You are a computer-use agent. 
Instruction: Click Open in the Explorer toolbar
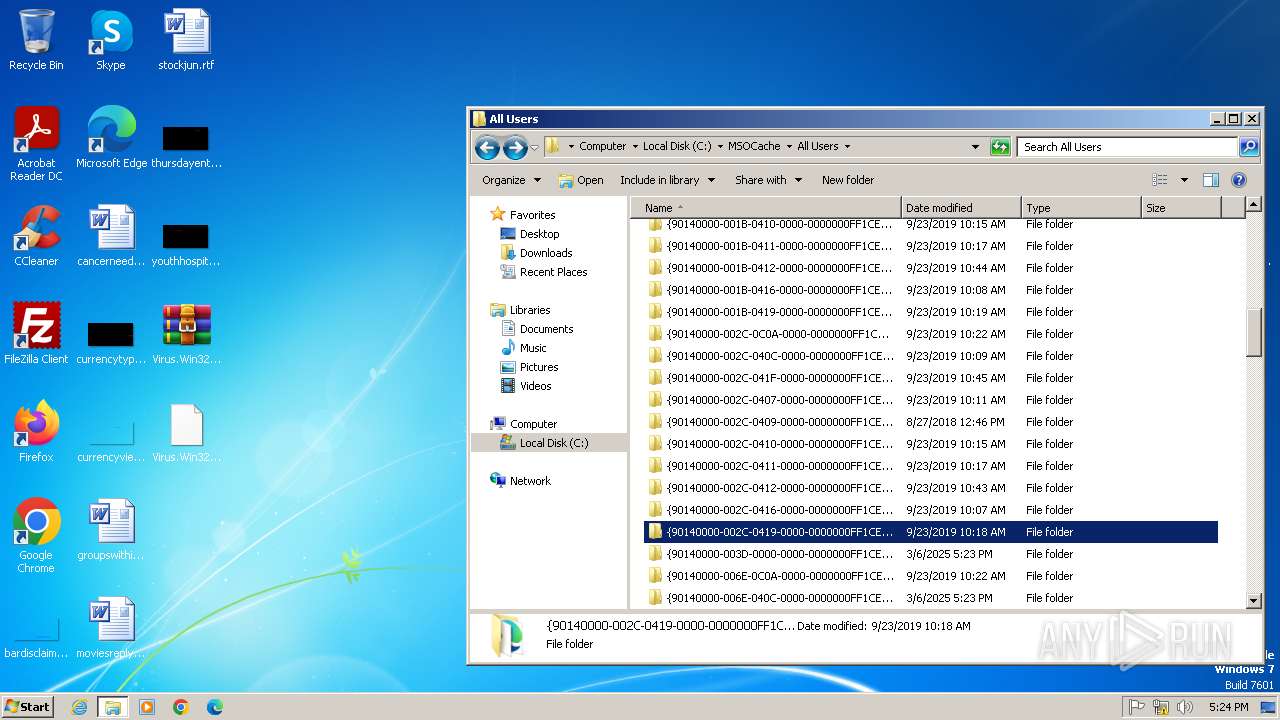coord(581,180)
